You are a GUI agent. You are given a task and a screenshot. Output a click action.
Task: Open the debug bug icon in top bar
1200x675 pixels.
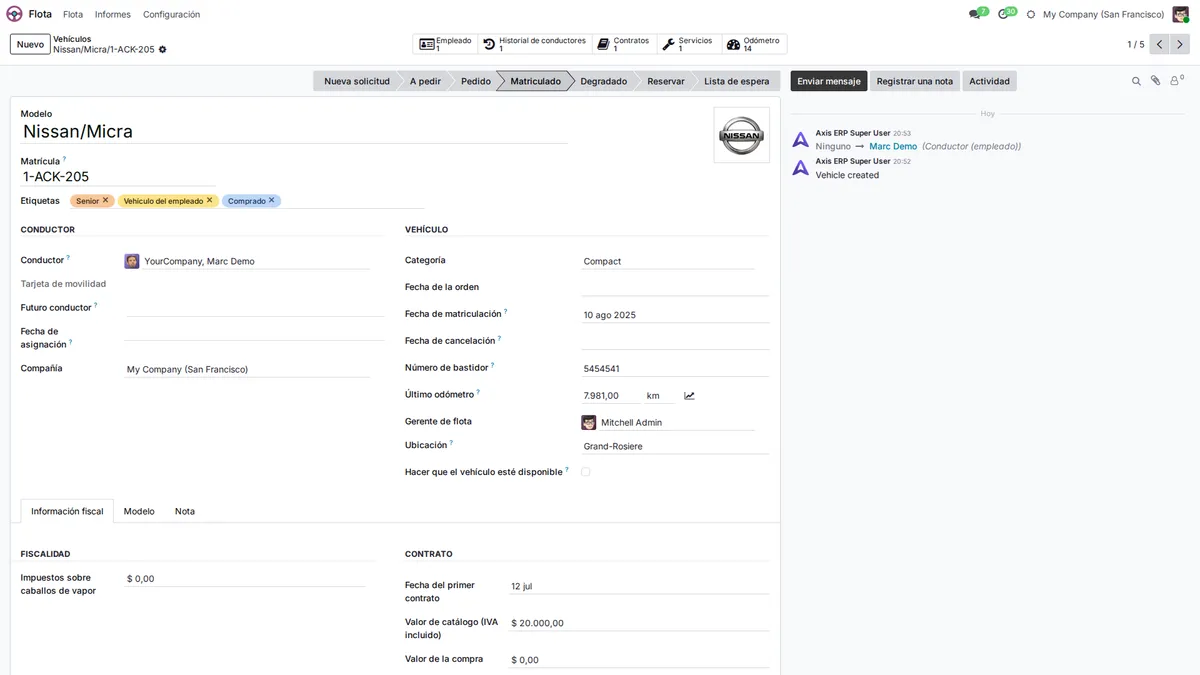coord(1031,14)
